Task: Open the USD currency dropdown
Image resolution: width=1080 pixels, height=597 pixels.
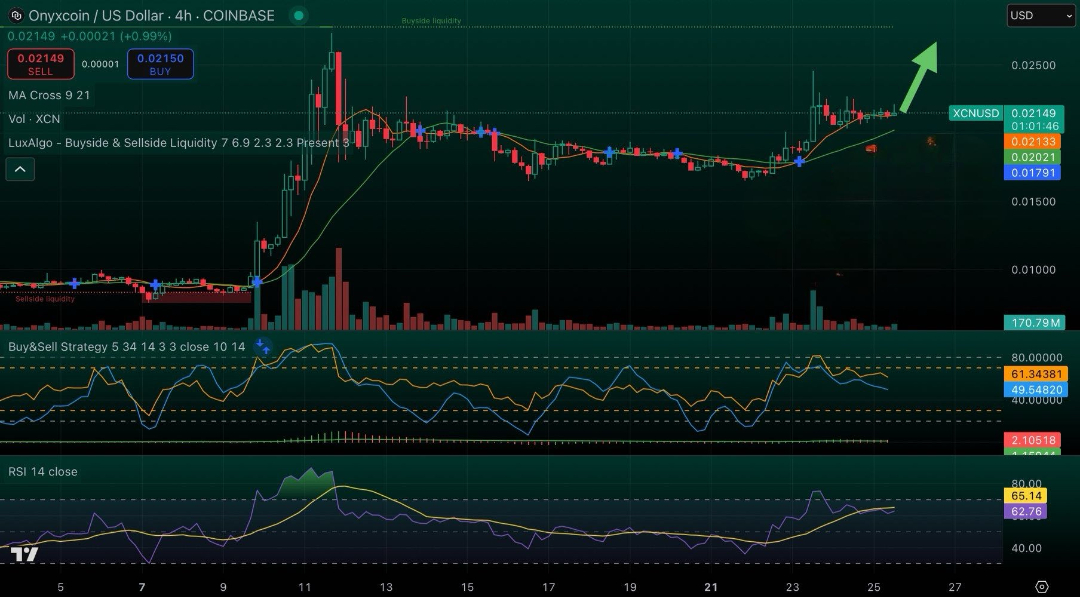Action: pyautogui.click(x=1040, y=15)
